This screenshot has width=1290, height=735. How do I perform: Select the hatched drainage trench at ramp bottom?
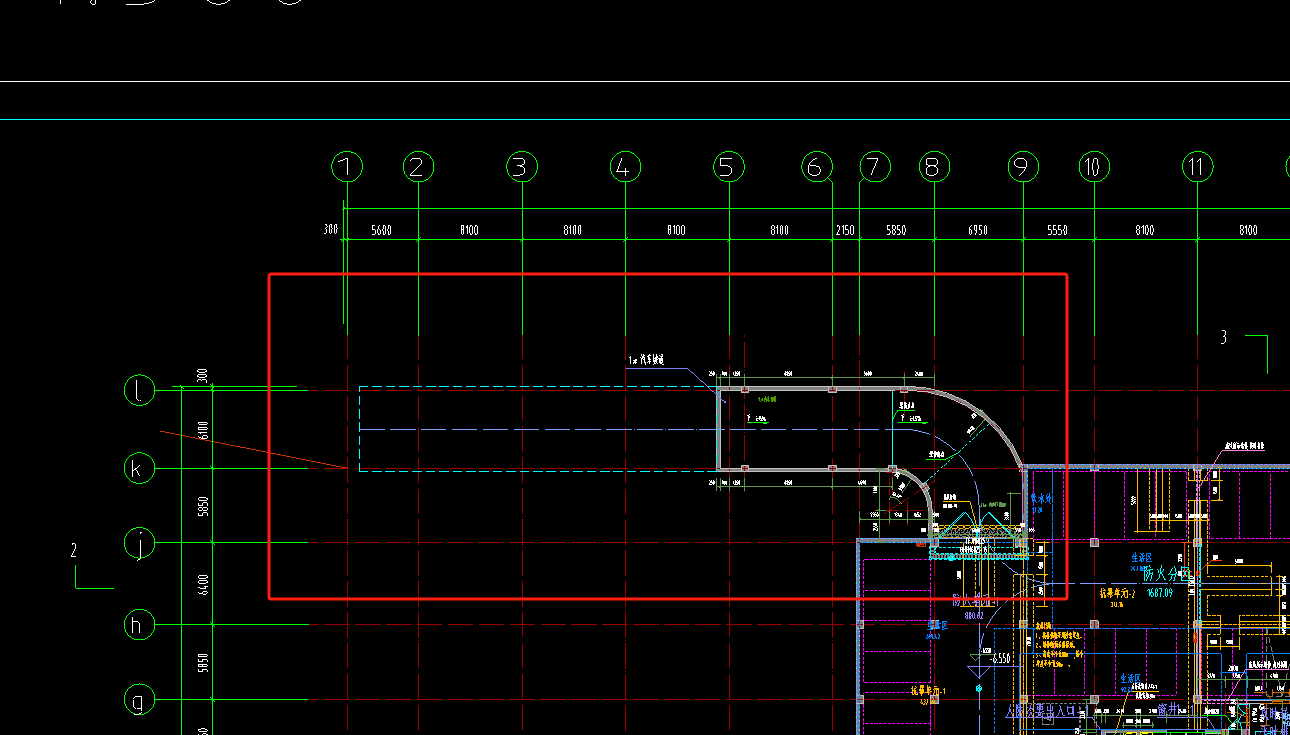pyautogui.click(x=979, y=531)
